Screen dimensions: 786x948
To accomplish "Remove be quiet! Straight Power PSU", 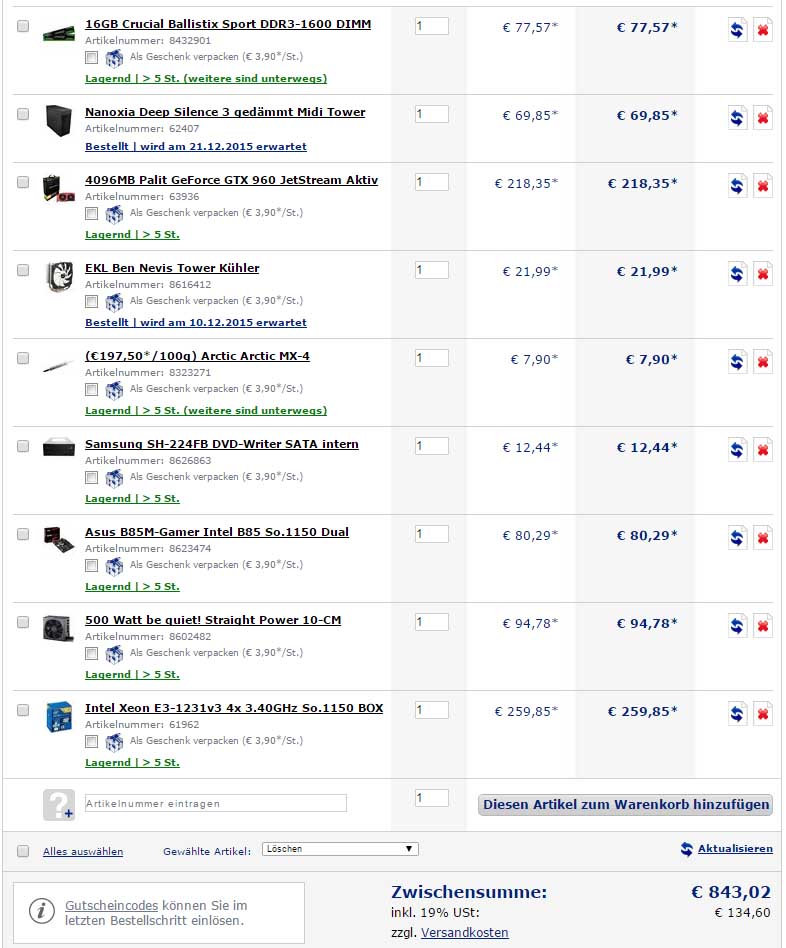I will 763,625.
